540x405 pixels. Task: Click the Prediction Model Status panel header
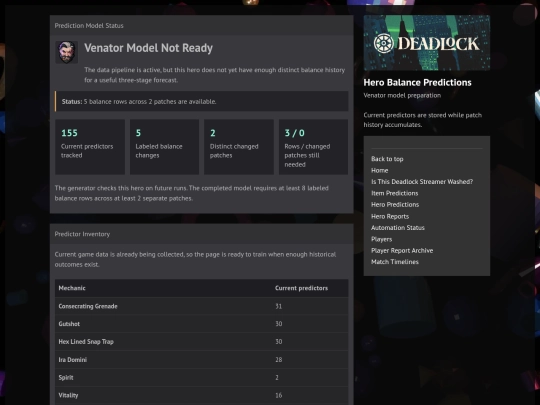click(x=201, y=25)
